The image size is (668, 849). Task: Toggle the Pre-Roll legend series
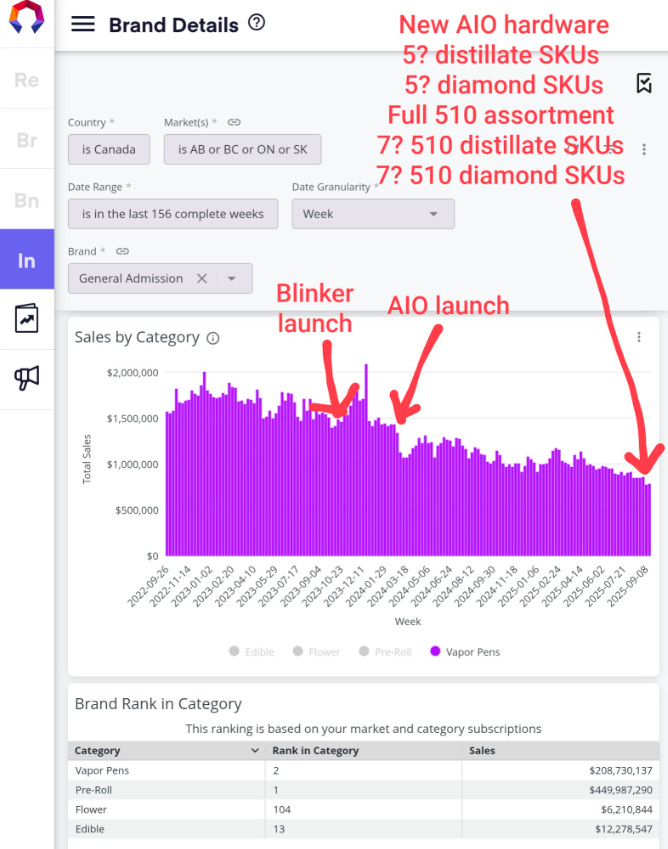coord(385,651)
